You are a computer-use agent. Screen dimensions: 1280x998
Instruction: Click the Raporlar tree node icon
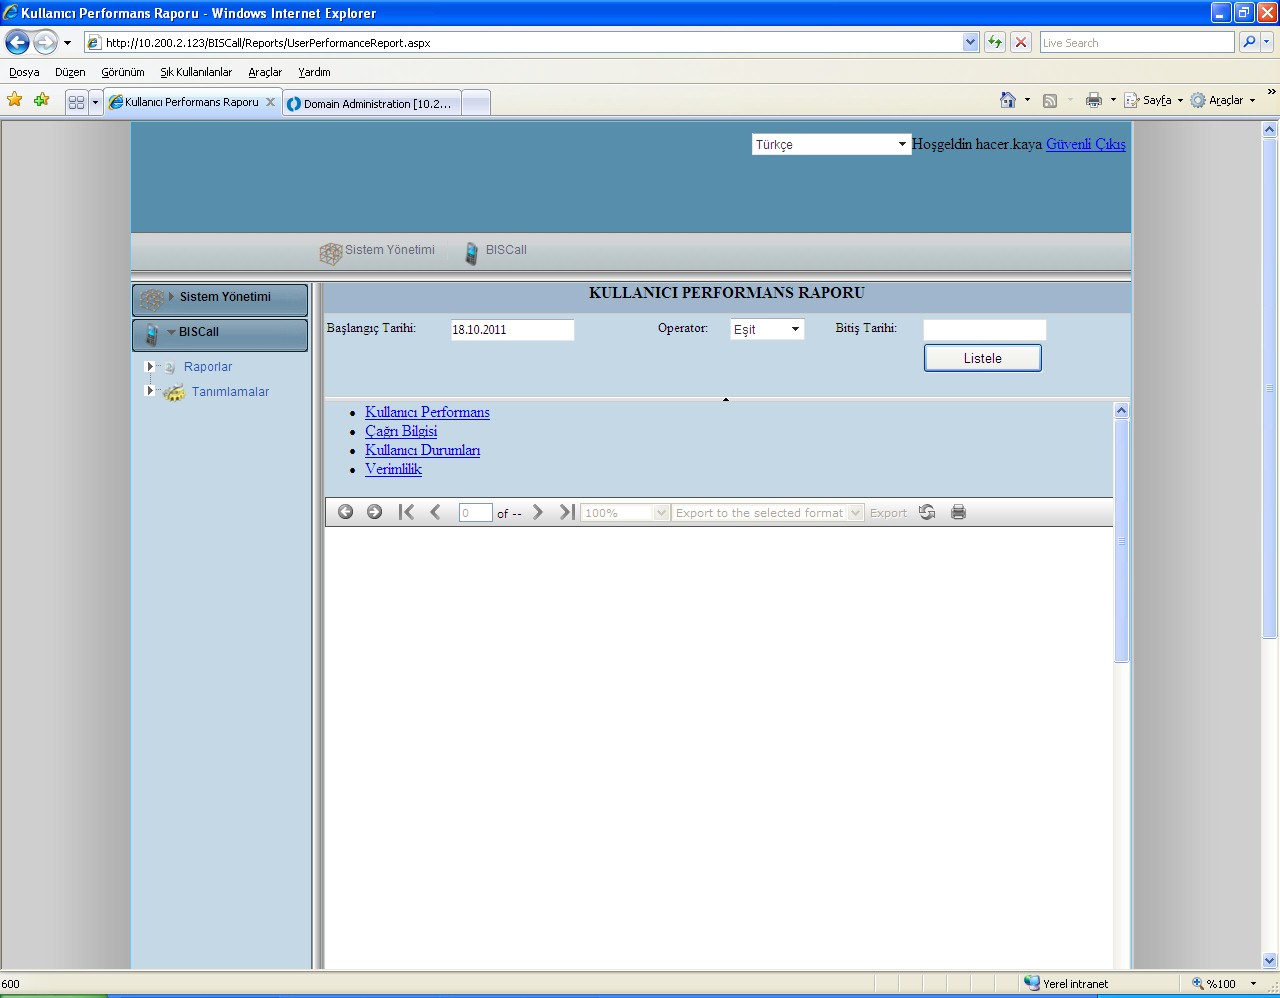click(x=170, y=367)
